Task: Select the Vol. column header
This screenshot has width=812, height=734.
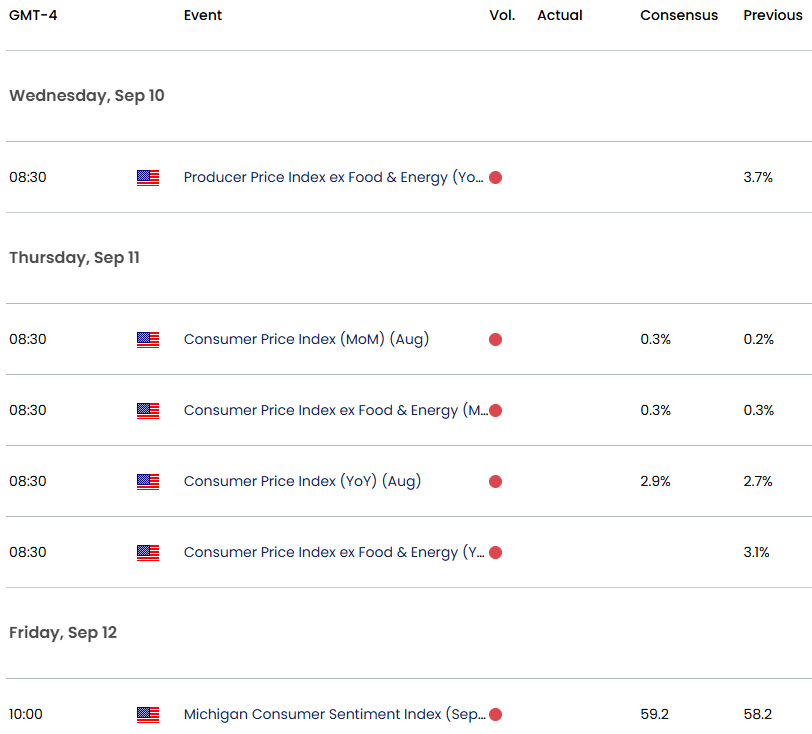Action: [502, 15]
